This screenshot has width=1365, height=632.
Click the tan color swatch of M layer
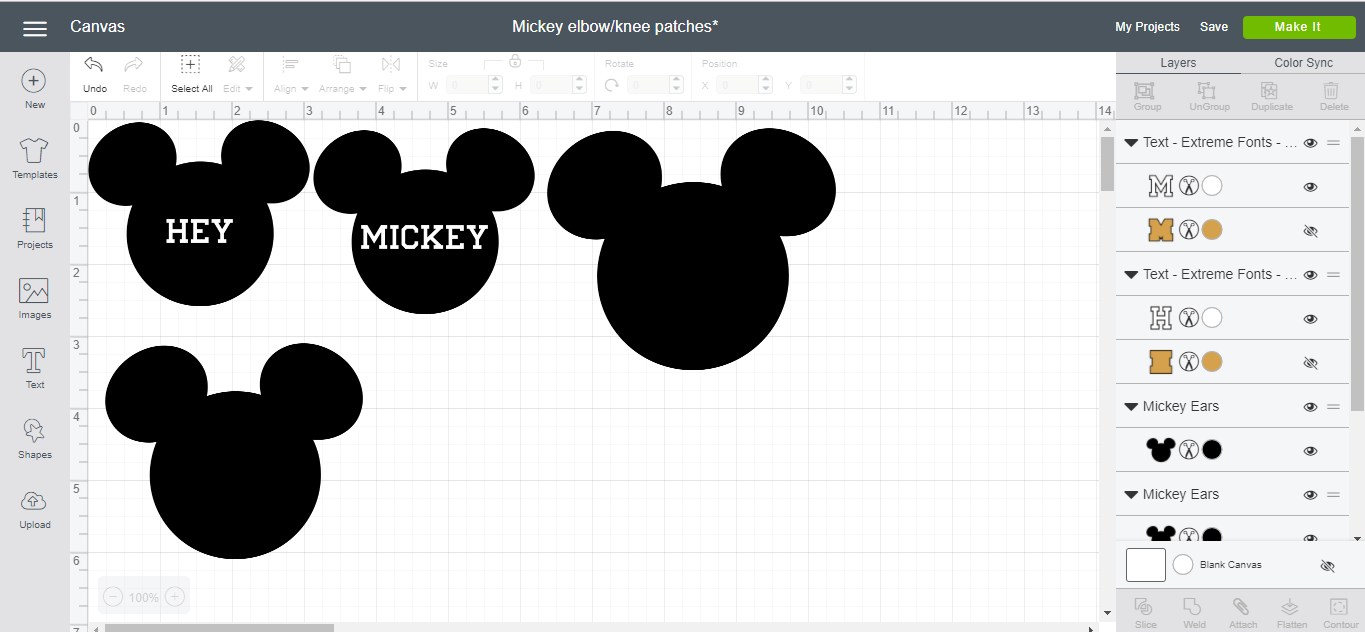click(1212, 230)
